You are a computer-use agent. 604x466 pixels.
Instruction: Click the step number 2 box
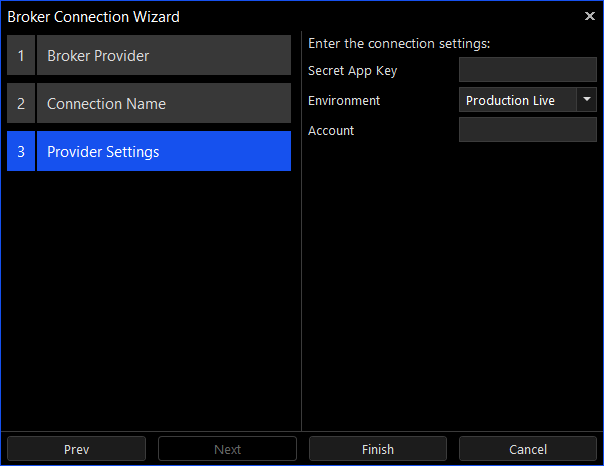click(x=21, y=103)
